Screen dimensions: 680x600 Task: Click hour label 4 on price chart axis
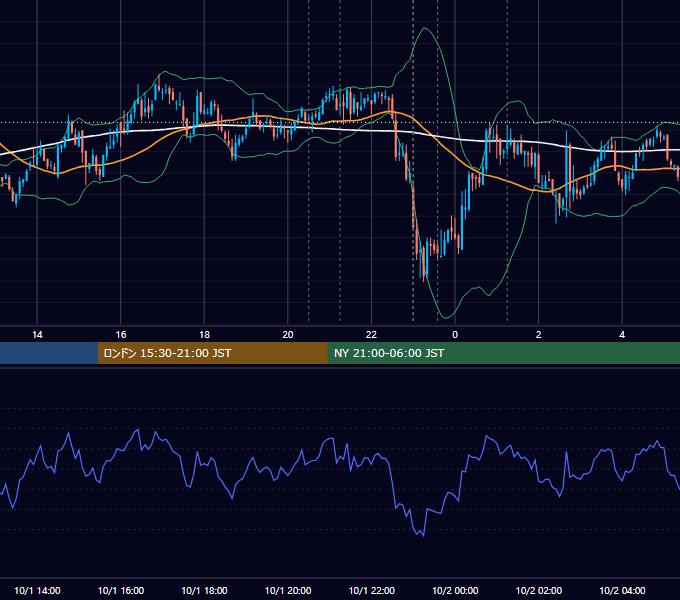pos(622,335)
